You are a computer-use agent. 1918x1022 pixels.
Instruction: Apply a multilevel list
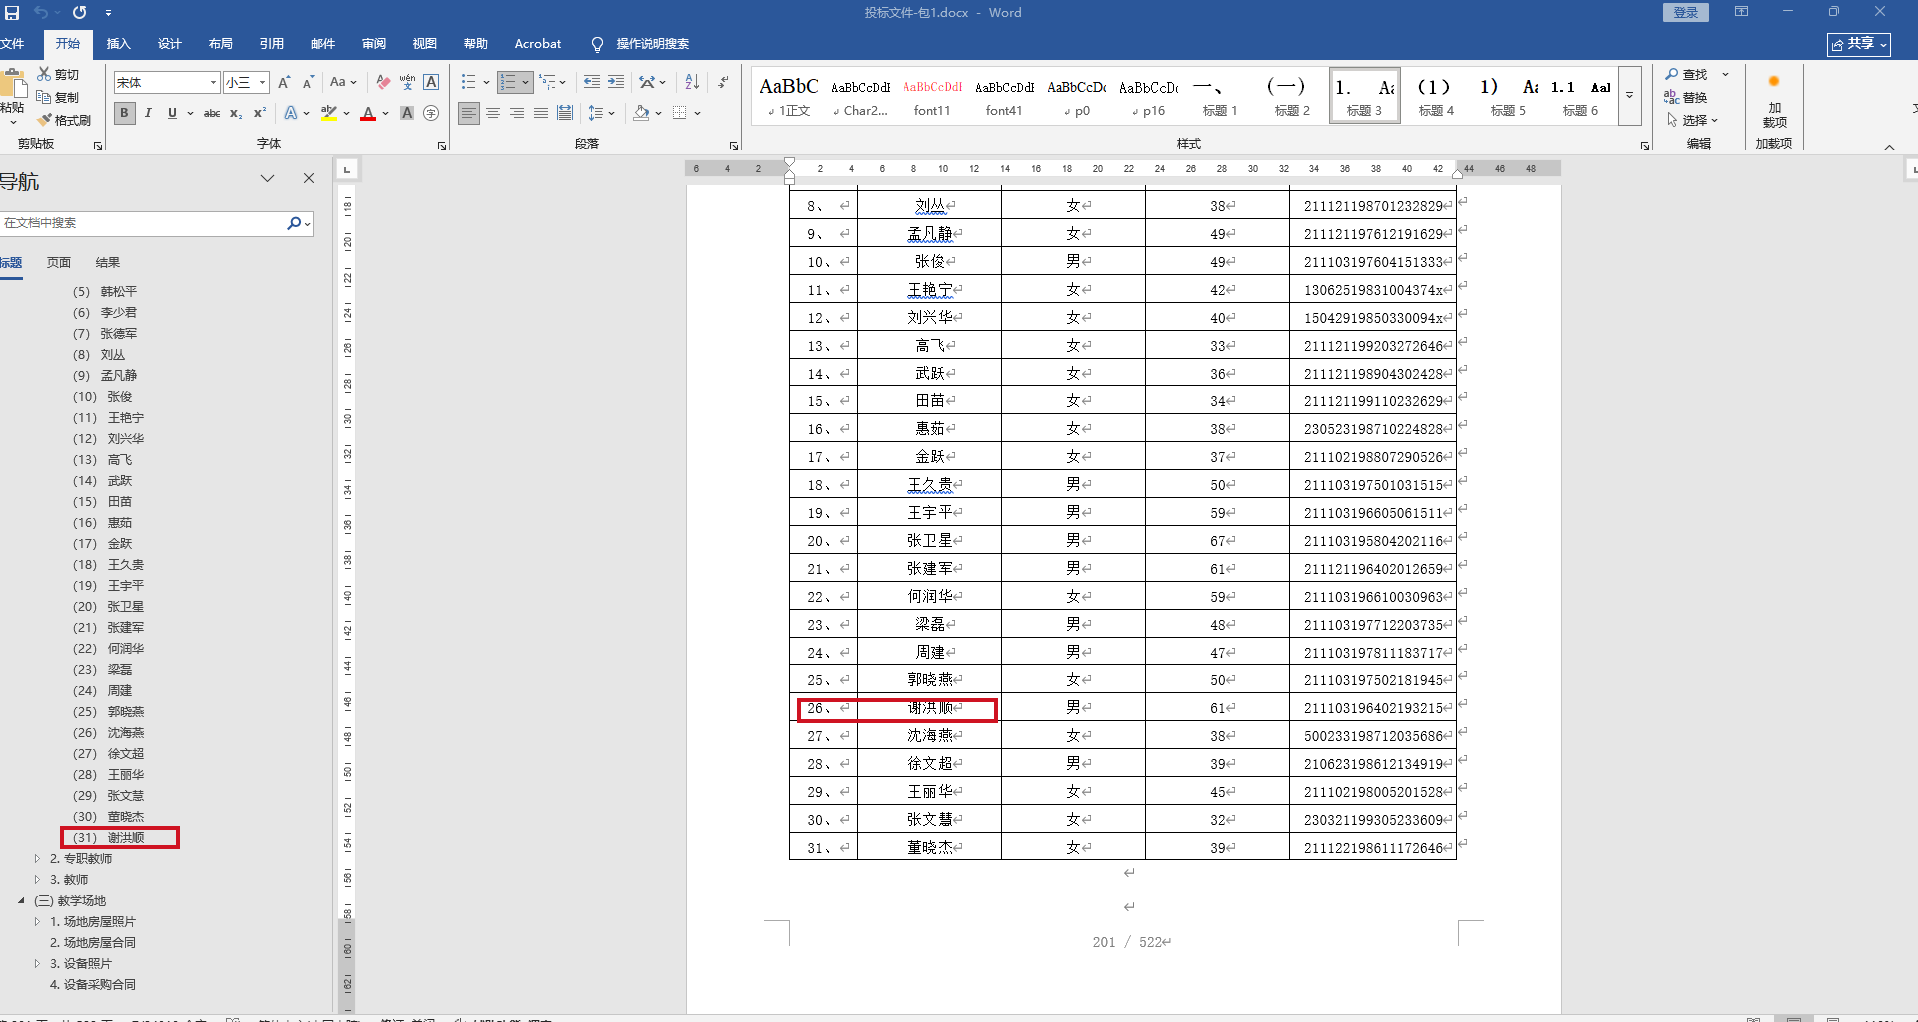[x=548, y=82]
